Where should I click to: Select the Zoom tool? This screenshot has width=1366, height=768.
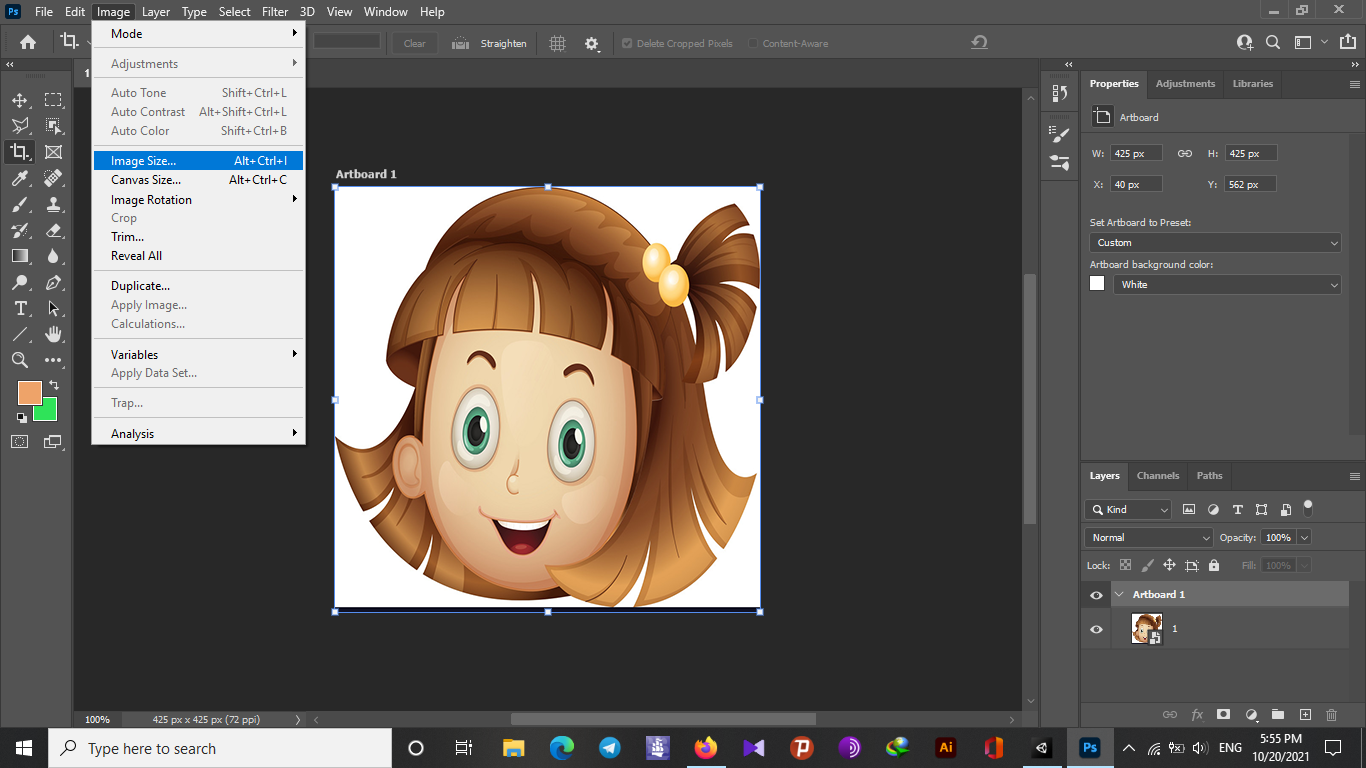click(x=20, y=360)
